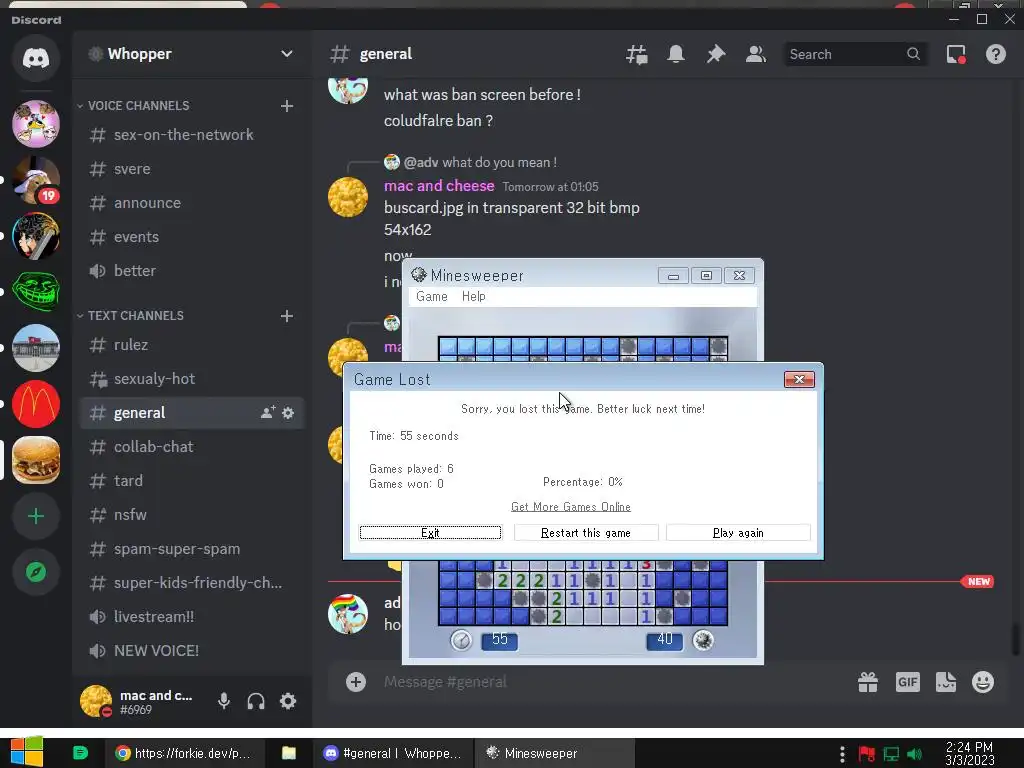The image size is (1024, 768).
Task: Switch to Discord #general taskbar item
Action: (393, 753)
